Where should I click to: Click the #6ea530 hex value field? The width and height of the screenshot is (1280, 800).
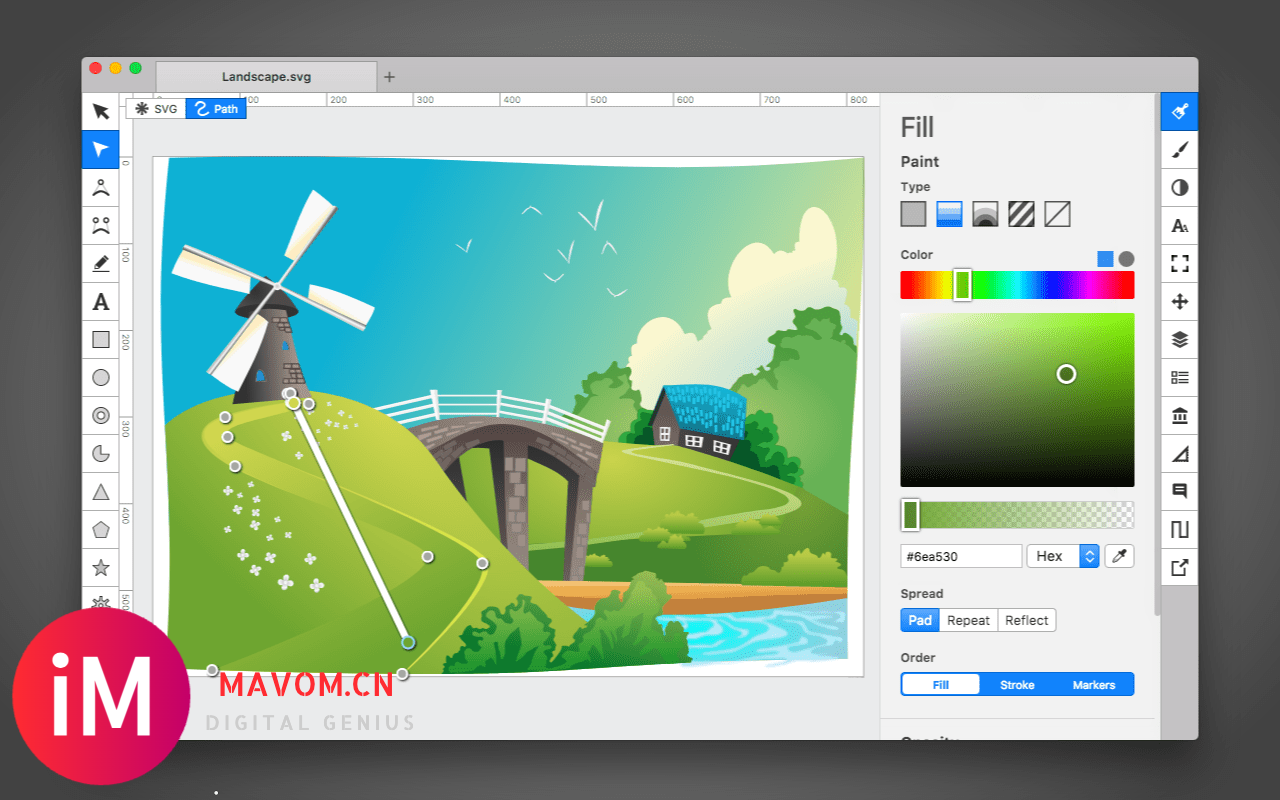click(x=961, y=556)
